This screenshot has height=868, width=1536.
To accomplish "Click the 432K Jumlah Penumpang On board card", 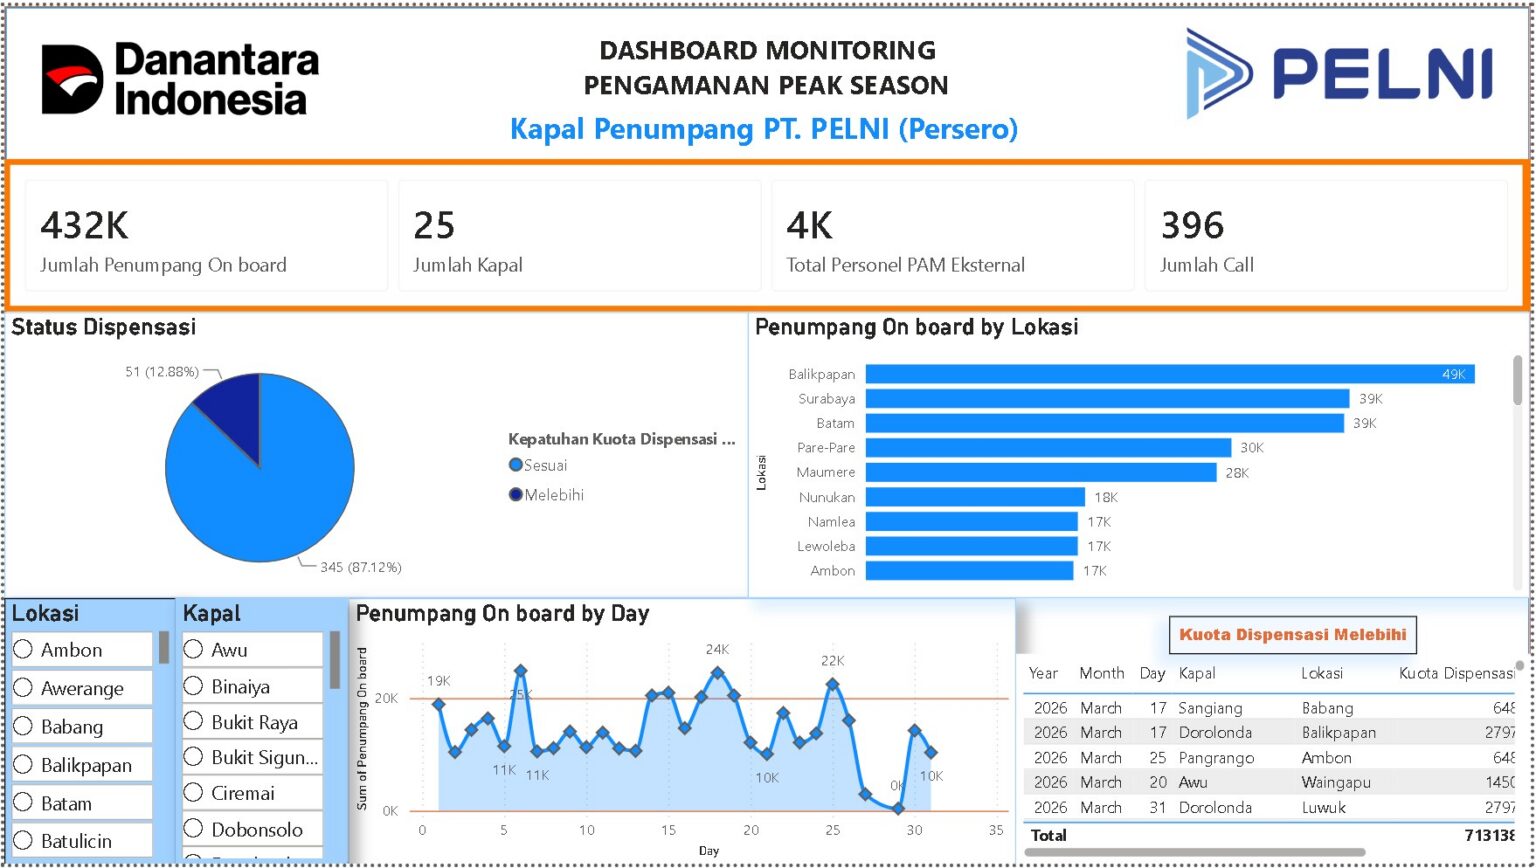I will (206, 236).
